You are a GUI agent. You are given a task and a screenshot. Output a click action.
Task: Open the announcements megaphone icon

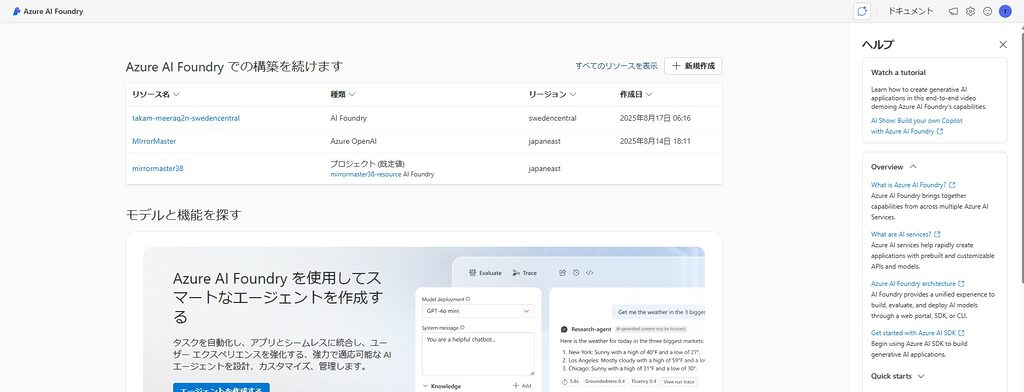(x=953, y=11)
